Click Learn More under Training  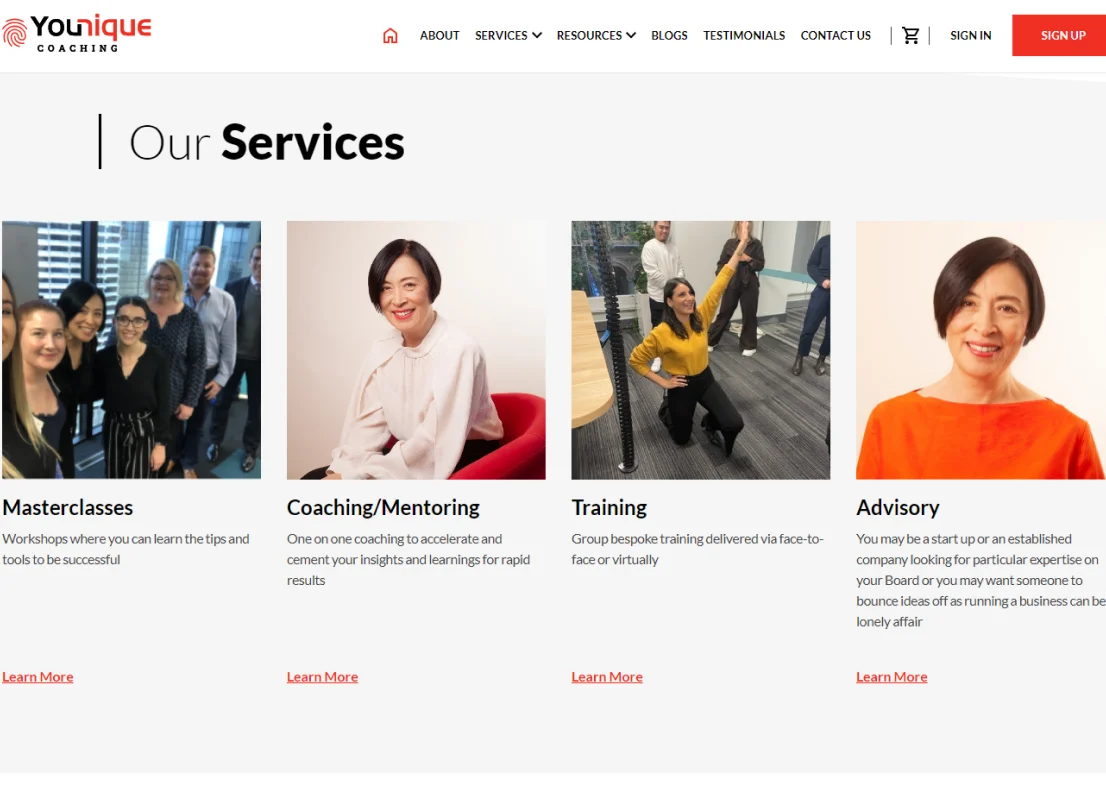pos(607,677)
